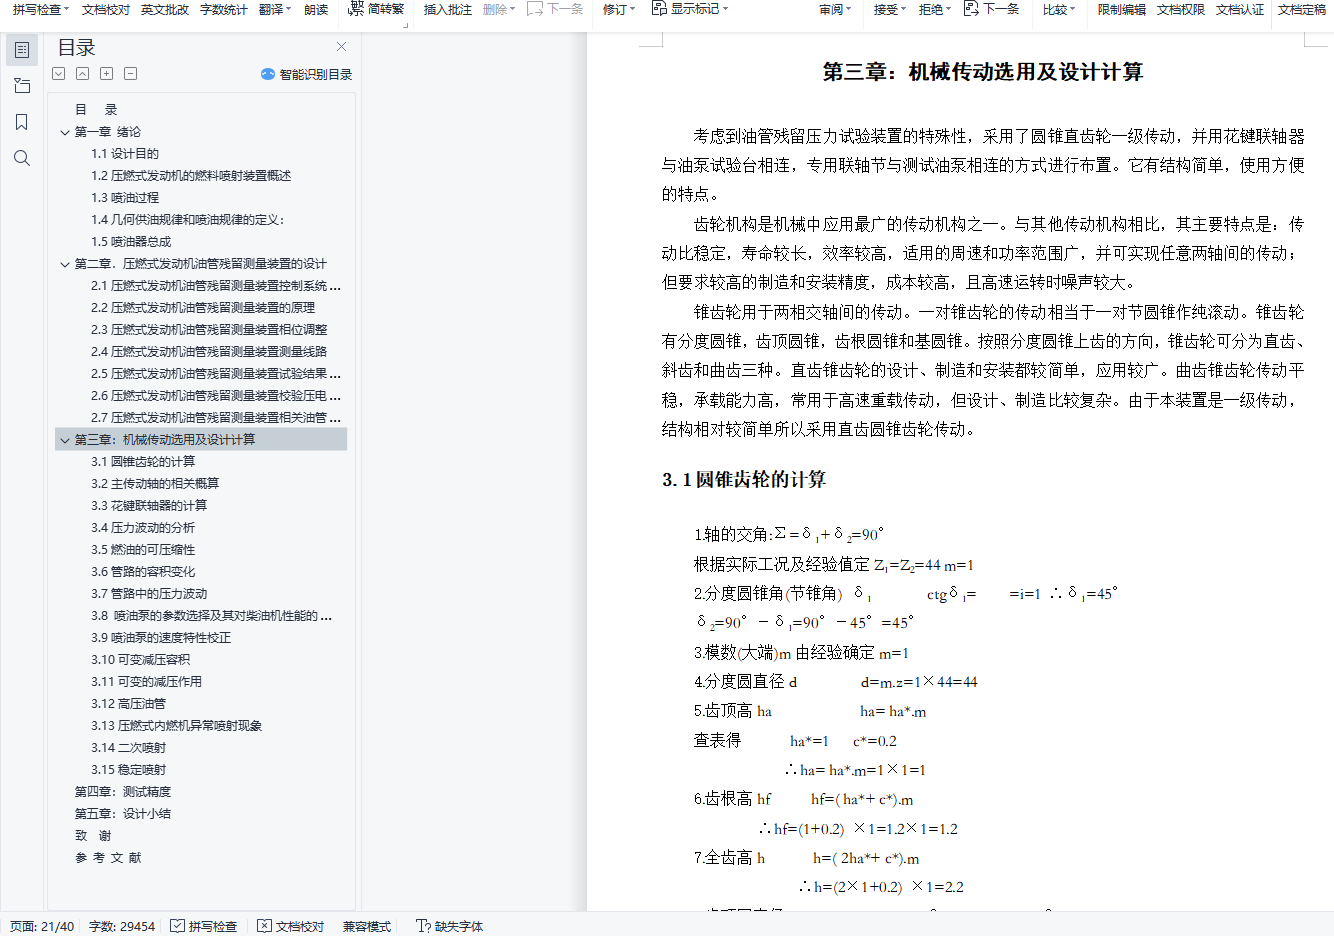Click 插入批注 insert comment button
This screenshot has height=936, width=1334.
click(448, 9)
